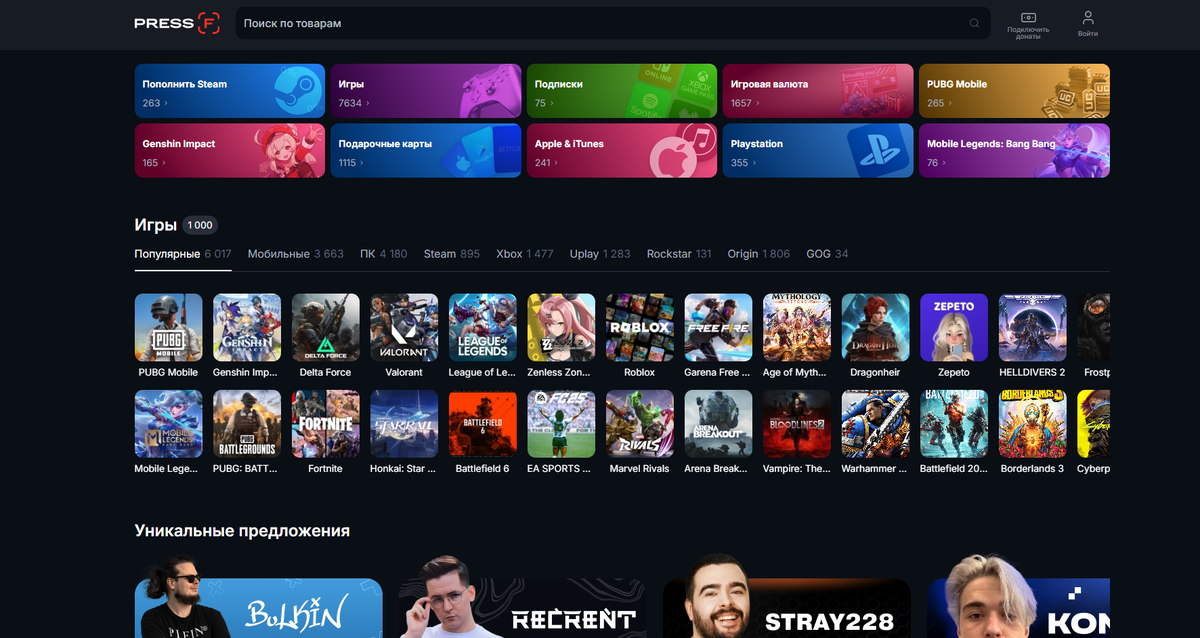This screenshot has height=638, width=1200.
Task: Open the PUBG Mobile category card
Action: [x=1014, y=91]
